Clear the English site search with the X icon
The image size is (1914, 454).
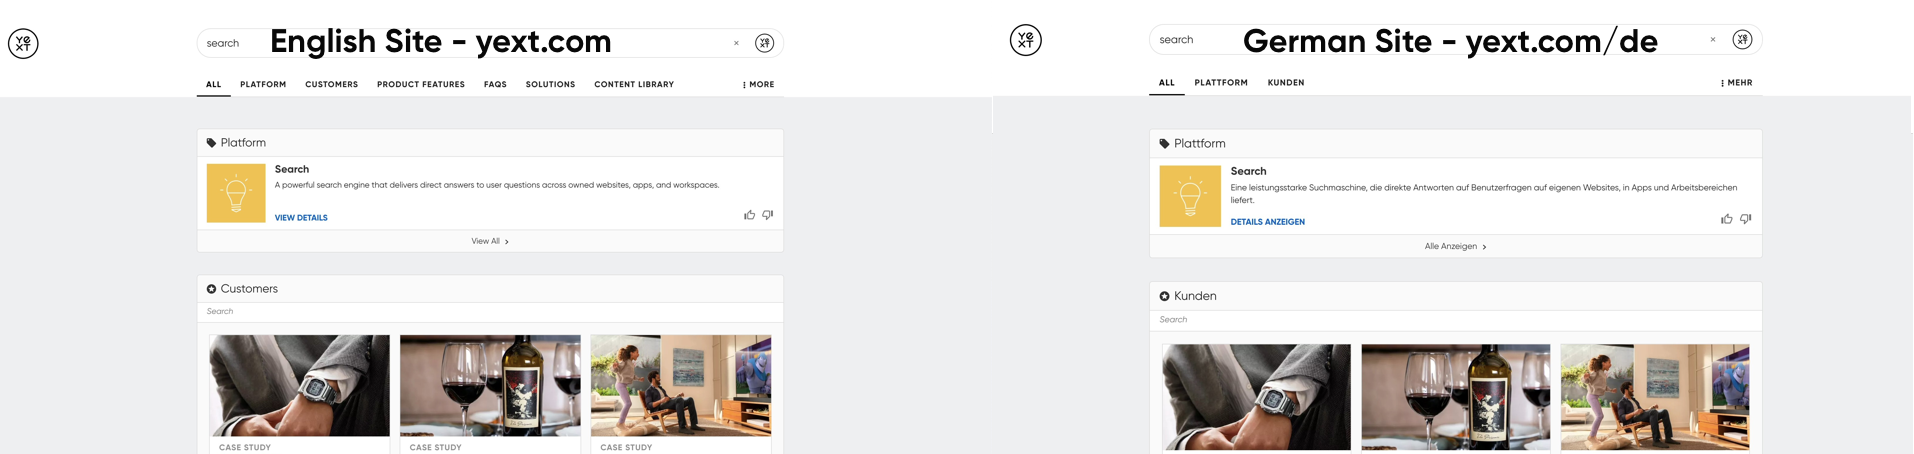737,43
